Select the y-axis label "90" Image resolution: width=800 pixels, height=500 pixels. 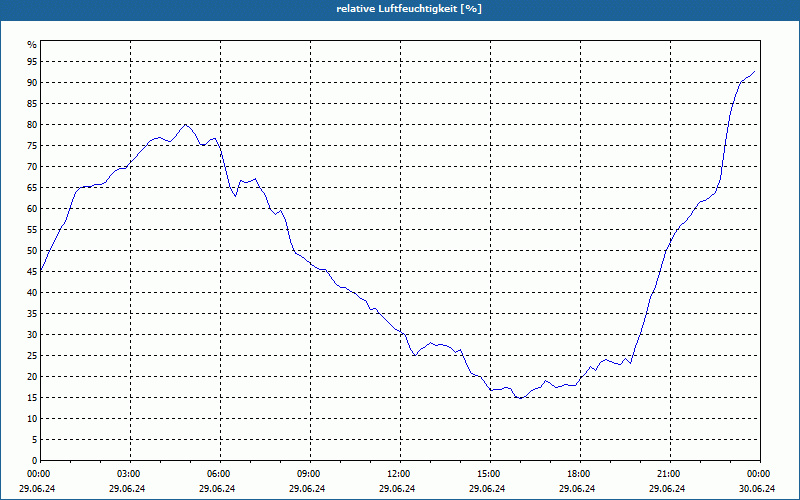pyautogui.click(x=32, y=83)
